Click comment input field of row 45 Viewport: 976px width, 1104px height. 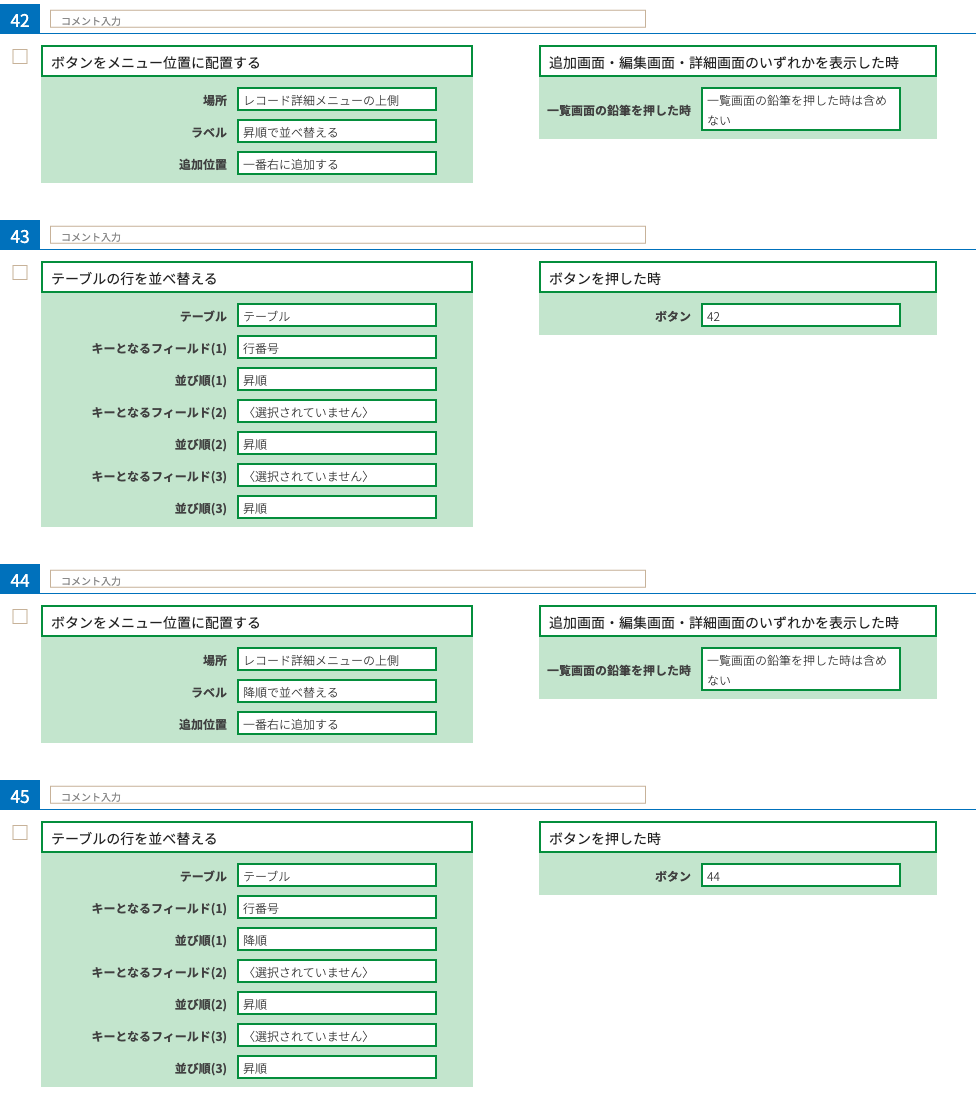coord(348,795)
